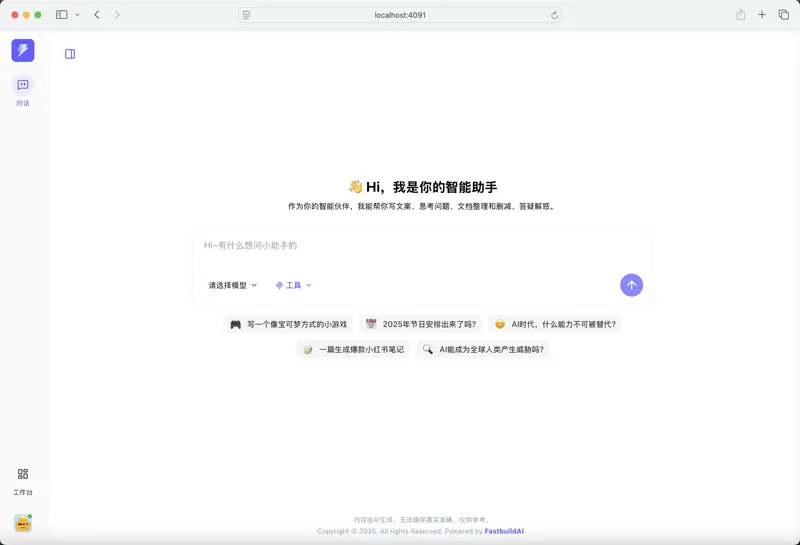Toggle the Safari sidebar button
The image size is (800, 545).
click(62, 15)
